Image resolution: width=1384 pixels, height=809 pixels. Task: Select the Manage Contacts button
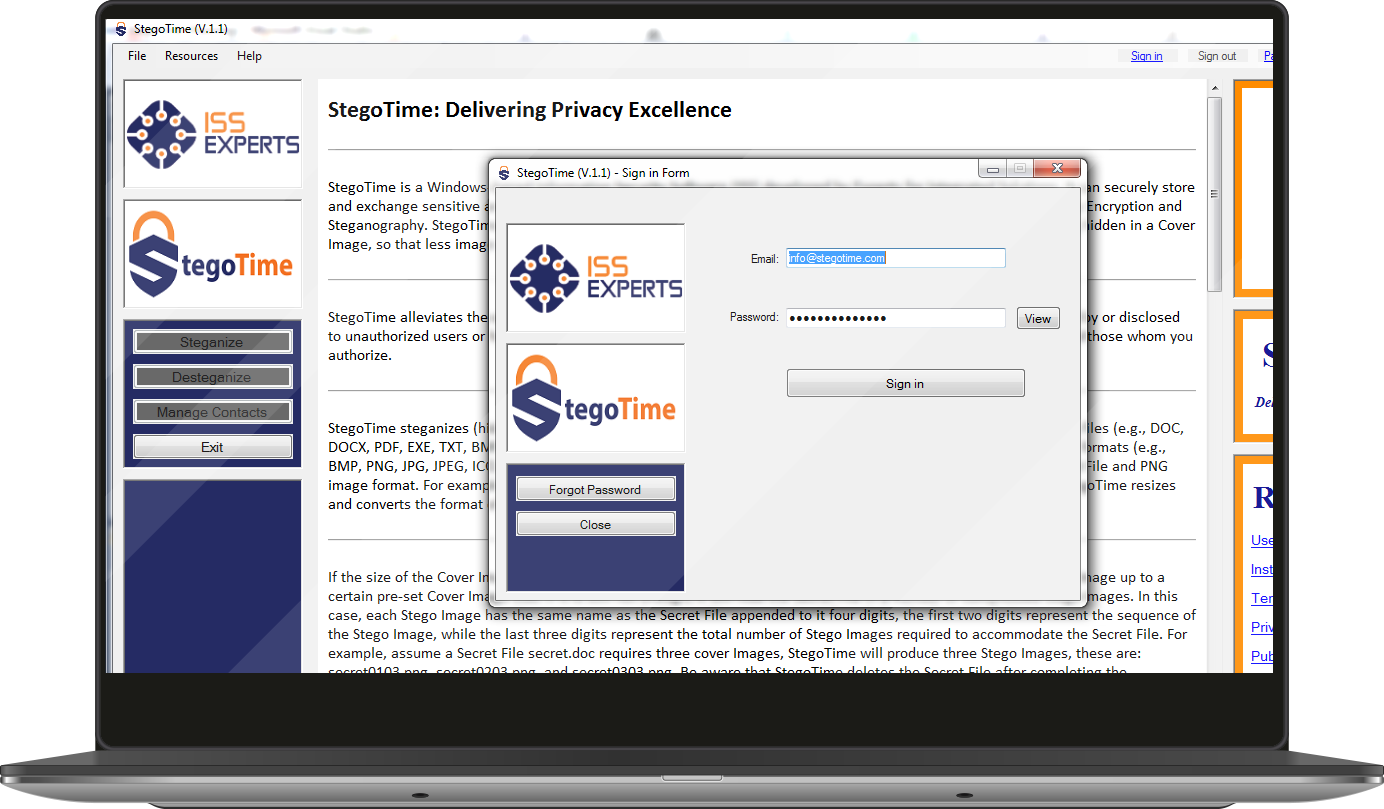click(x=212, y=412)
